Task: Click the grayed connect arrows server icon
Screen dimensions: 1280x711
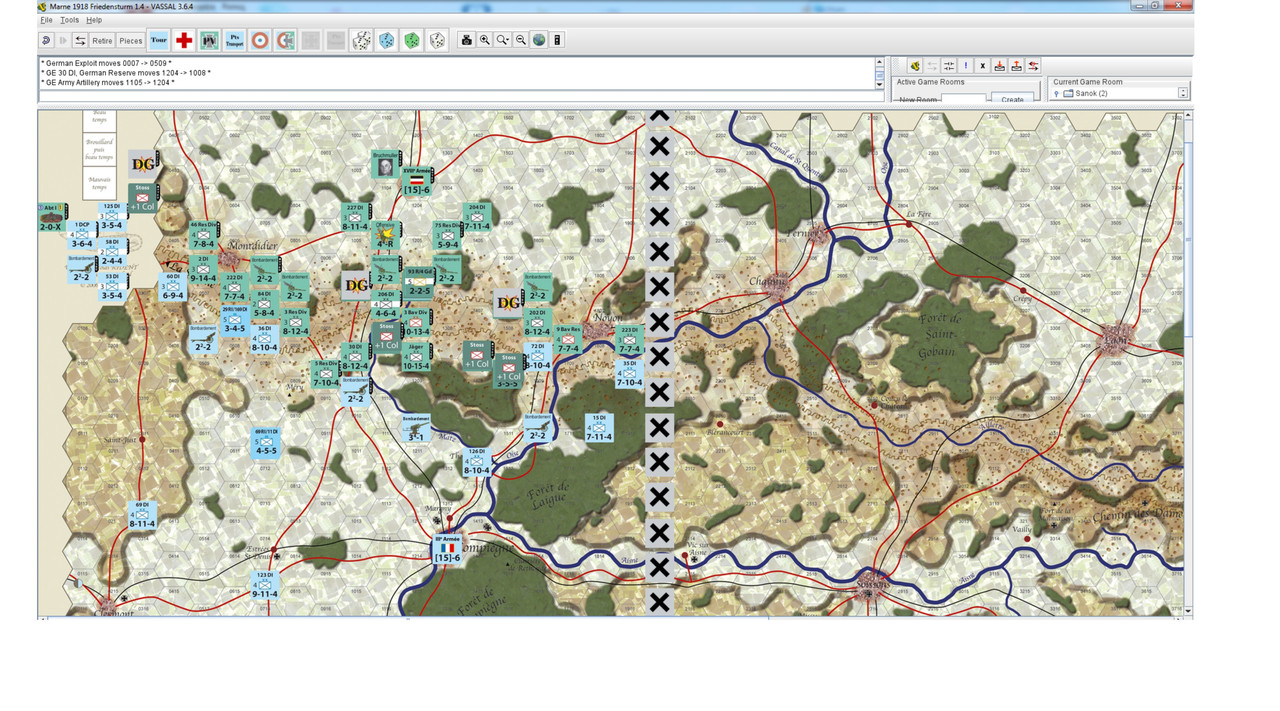Action: click(932, 66)
